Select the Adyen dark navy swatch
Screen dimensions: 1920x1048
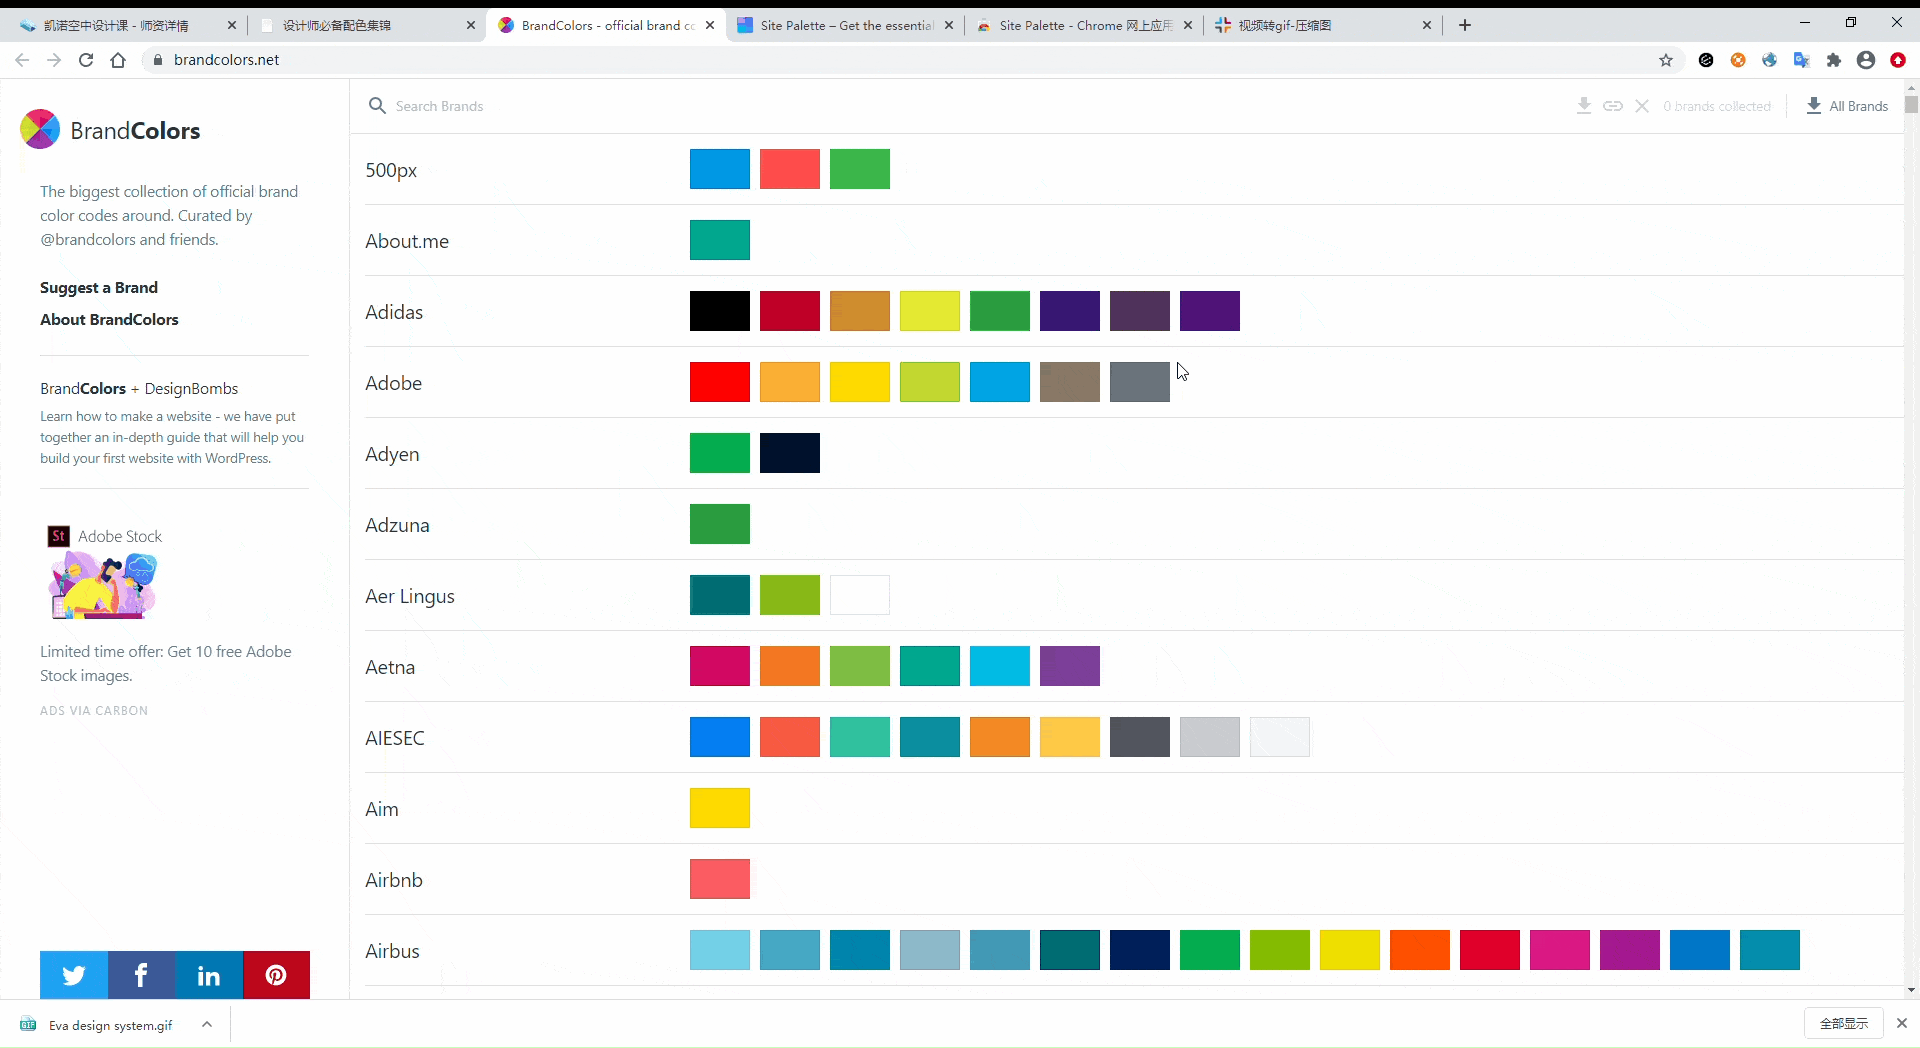[790, 453]
